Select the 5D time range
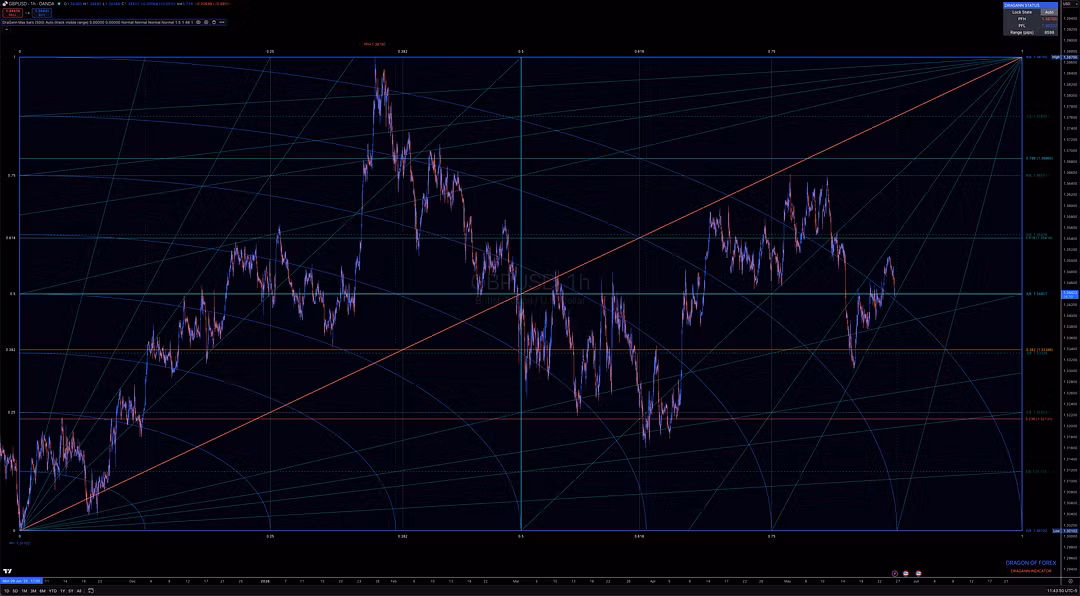 (15, 590)
